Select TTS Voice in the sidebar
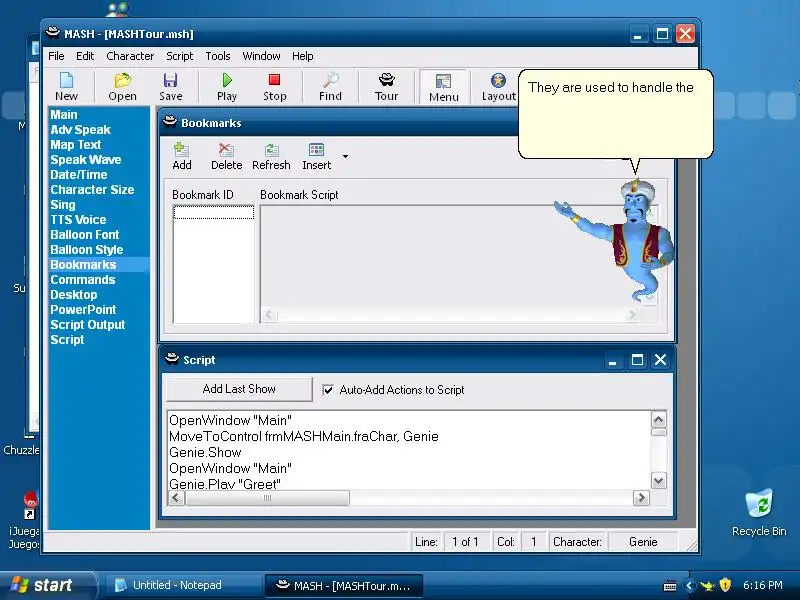The width and height of the screenshot is (800, 600). click(78, 219)
